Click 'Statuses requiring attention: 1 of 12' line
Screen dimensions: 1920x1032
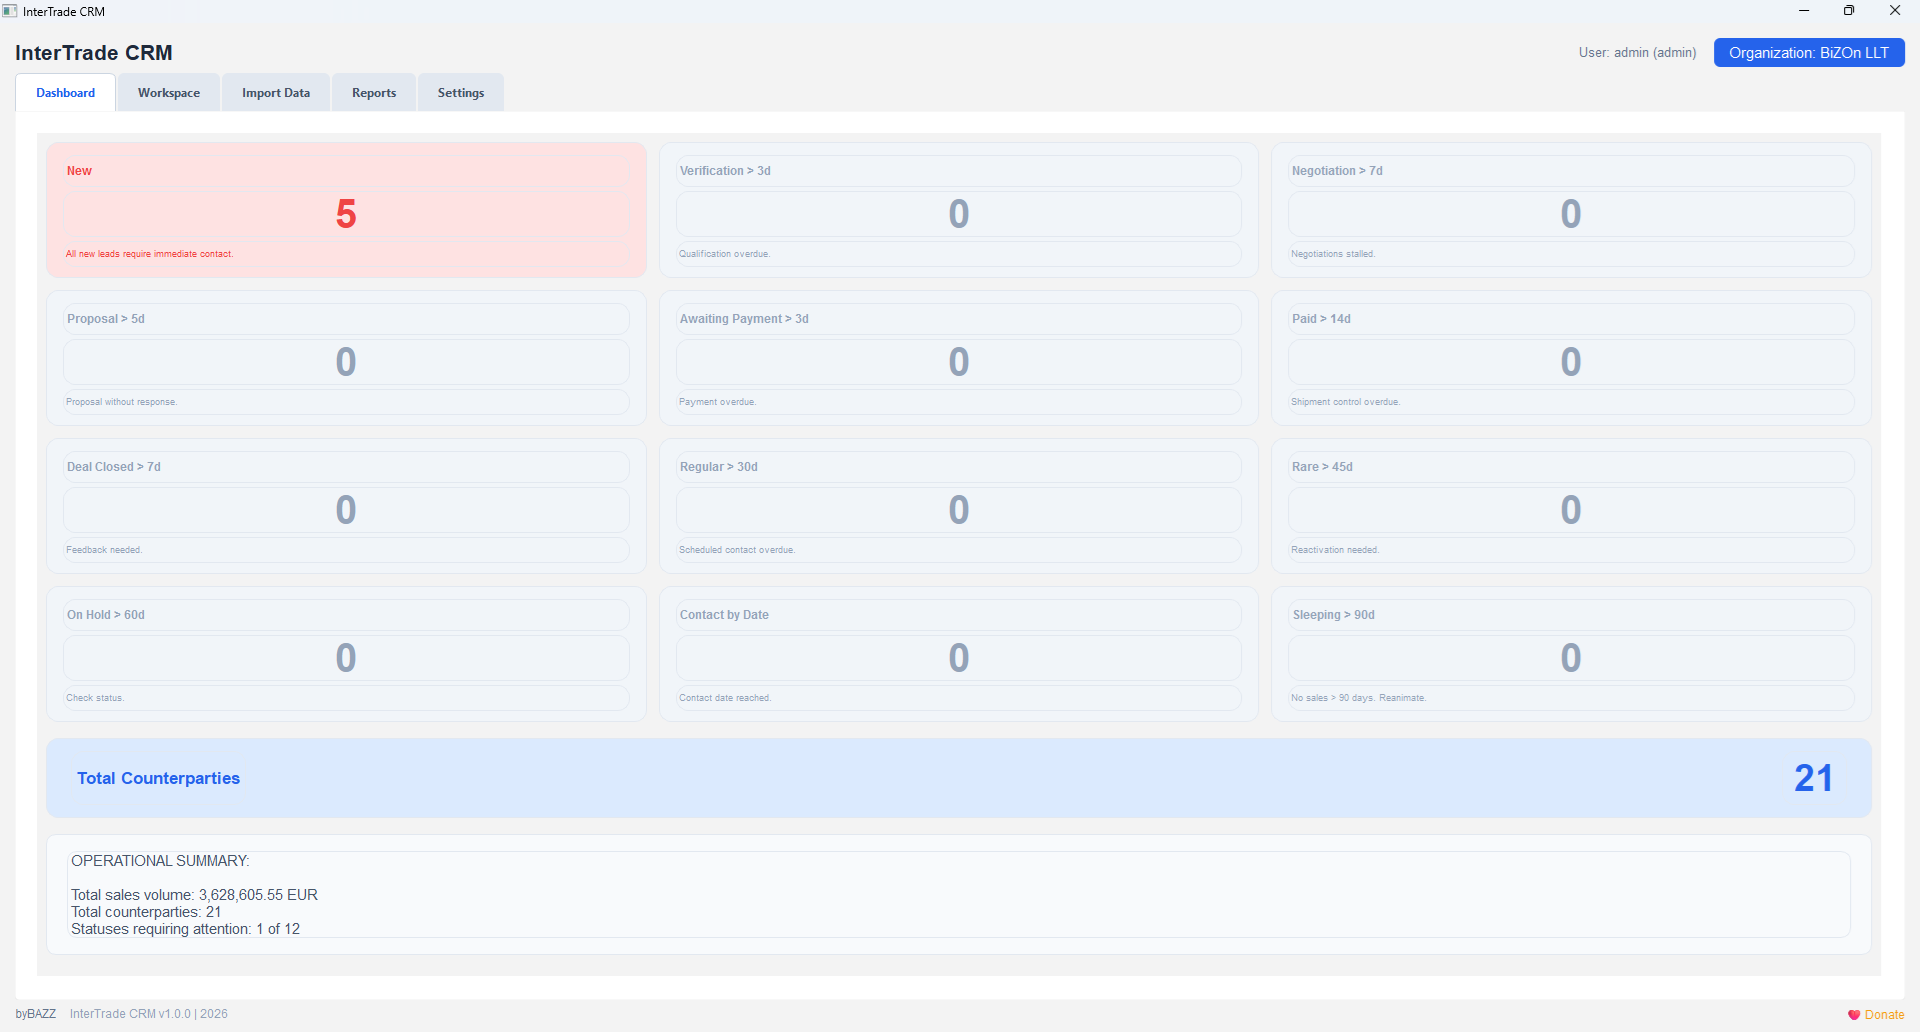(x=185, y=929)
